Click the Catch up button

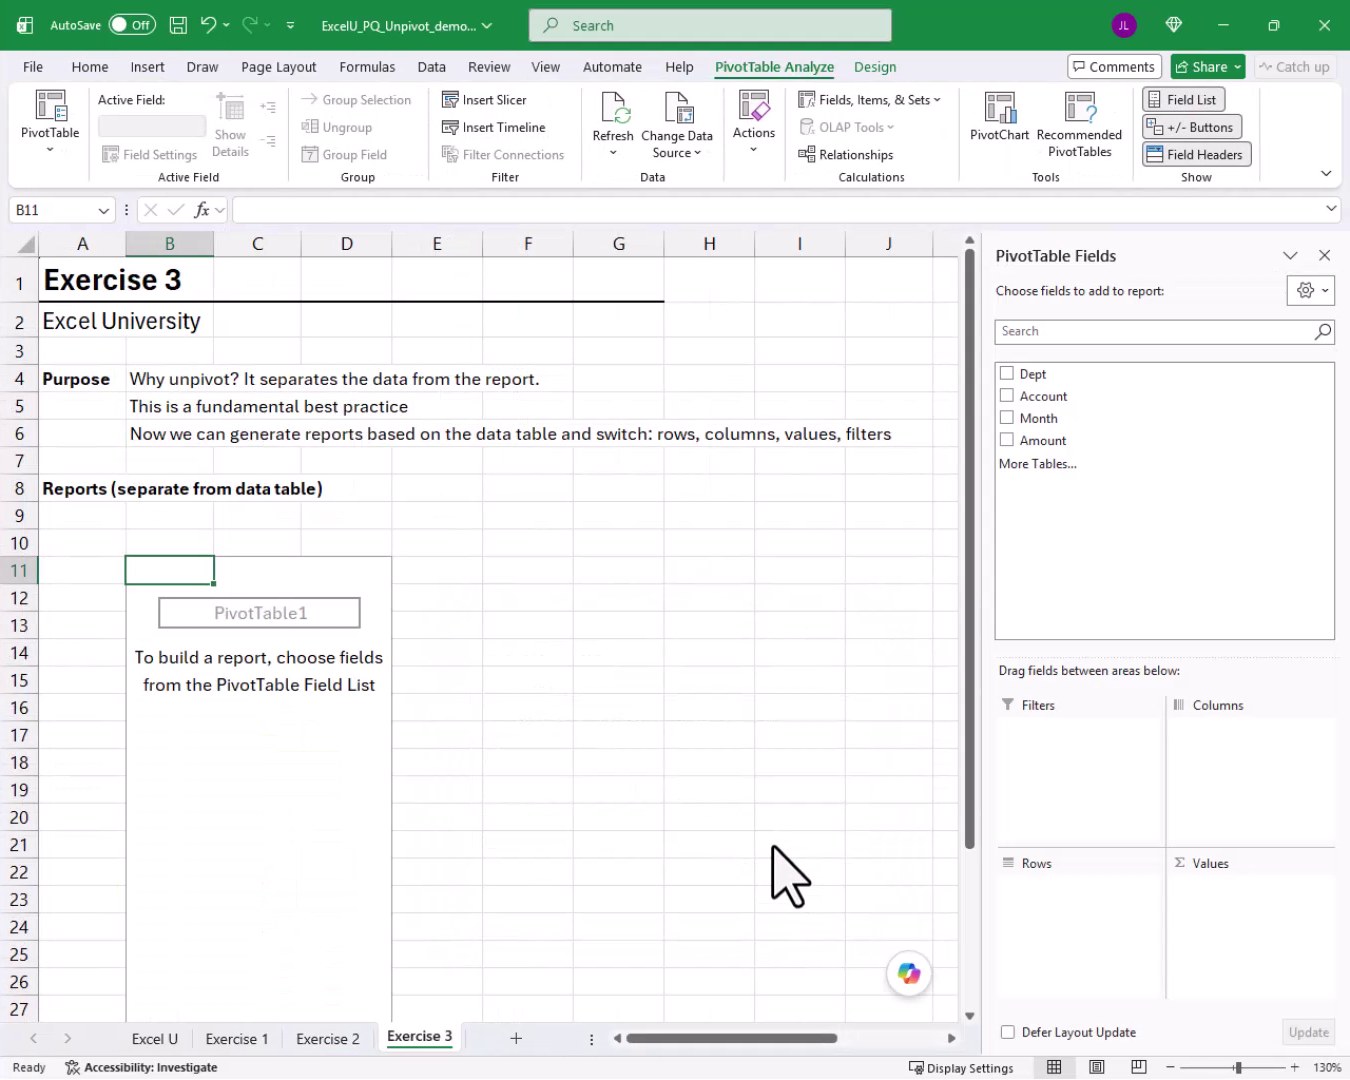pyautogui.click(x=1294, y=67)
